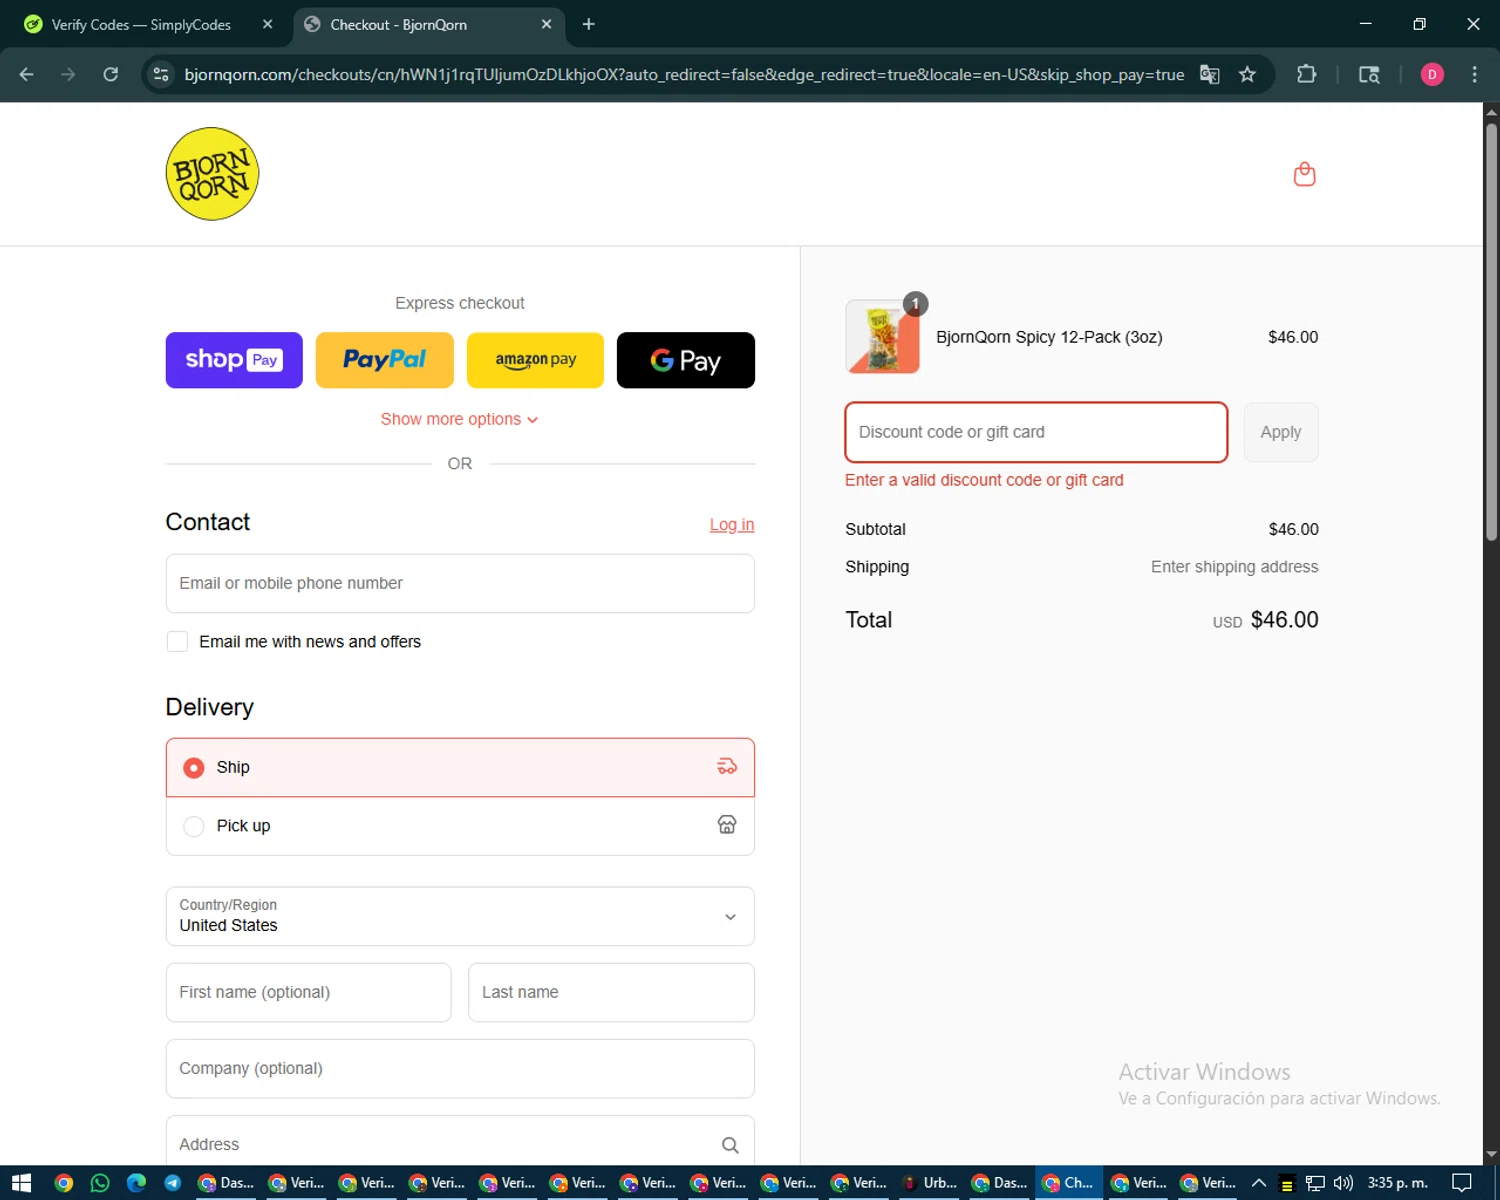Go back with the browser back arrow
Viewport: 1500px width, 1200px height.
tap(27, 74)
